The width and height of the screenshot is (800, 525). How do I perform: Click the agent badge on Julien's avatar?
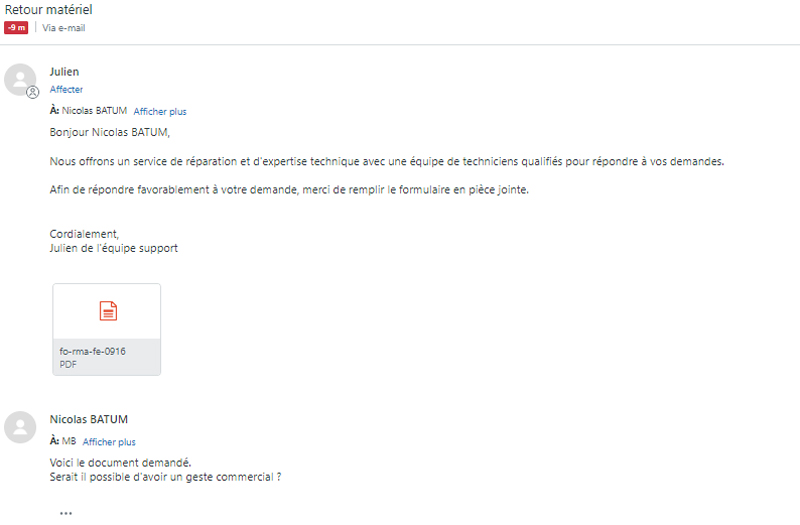[x=33, y=92]
